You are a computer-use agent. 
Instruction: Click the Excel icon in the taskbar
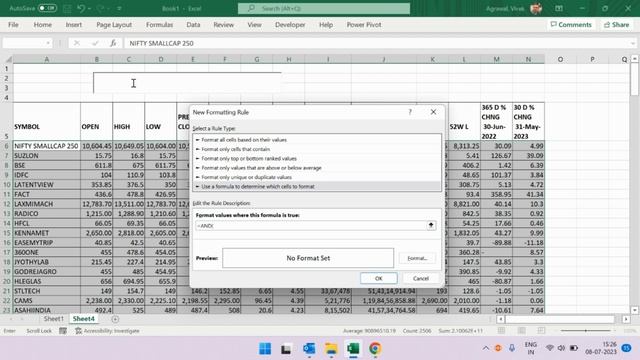pos(353,349)
